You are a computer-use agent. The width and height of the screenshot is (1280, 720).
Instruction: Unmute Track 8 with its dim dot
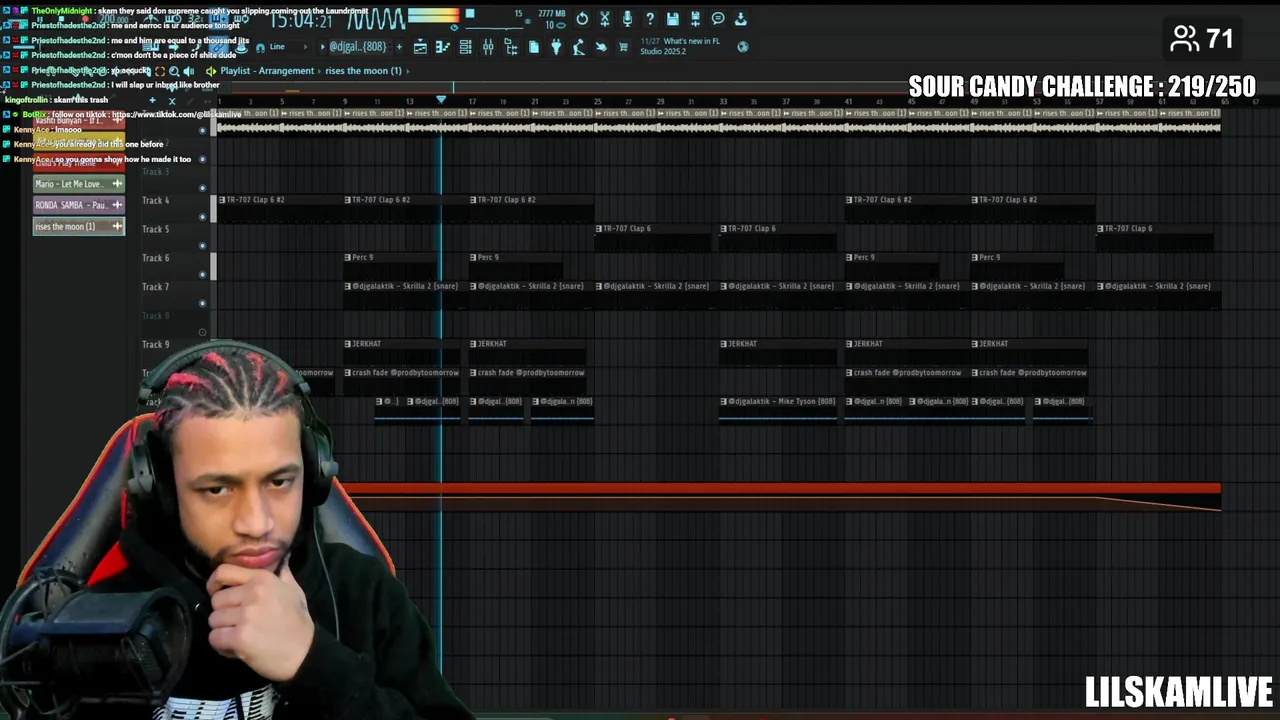pyautogui.click(x=202, y=332)
